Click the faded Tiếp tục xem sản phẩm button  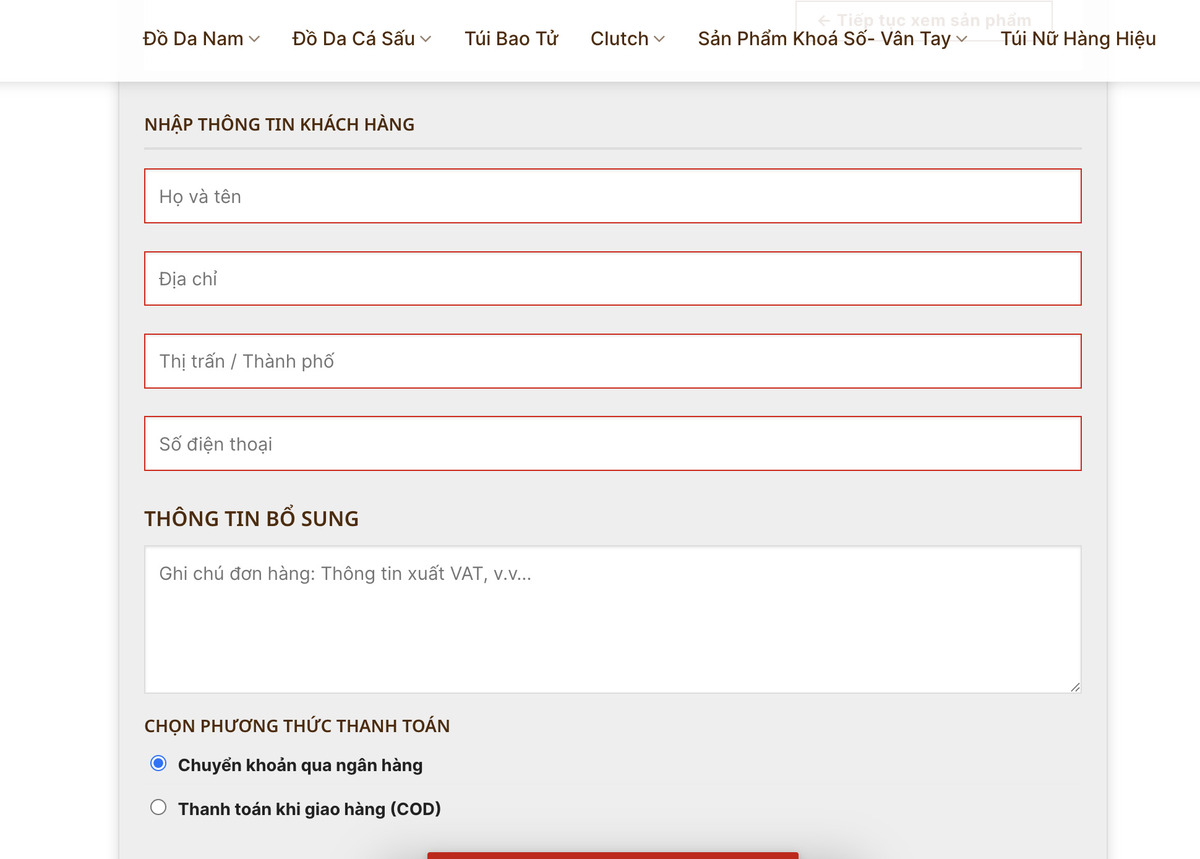click(924, 20)
